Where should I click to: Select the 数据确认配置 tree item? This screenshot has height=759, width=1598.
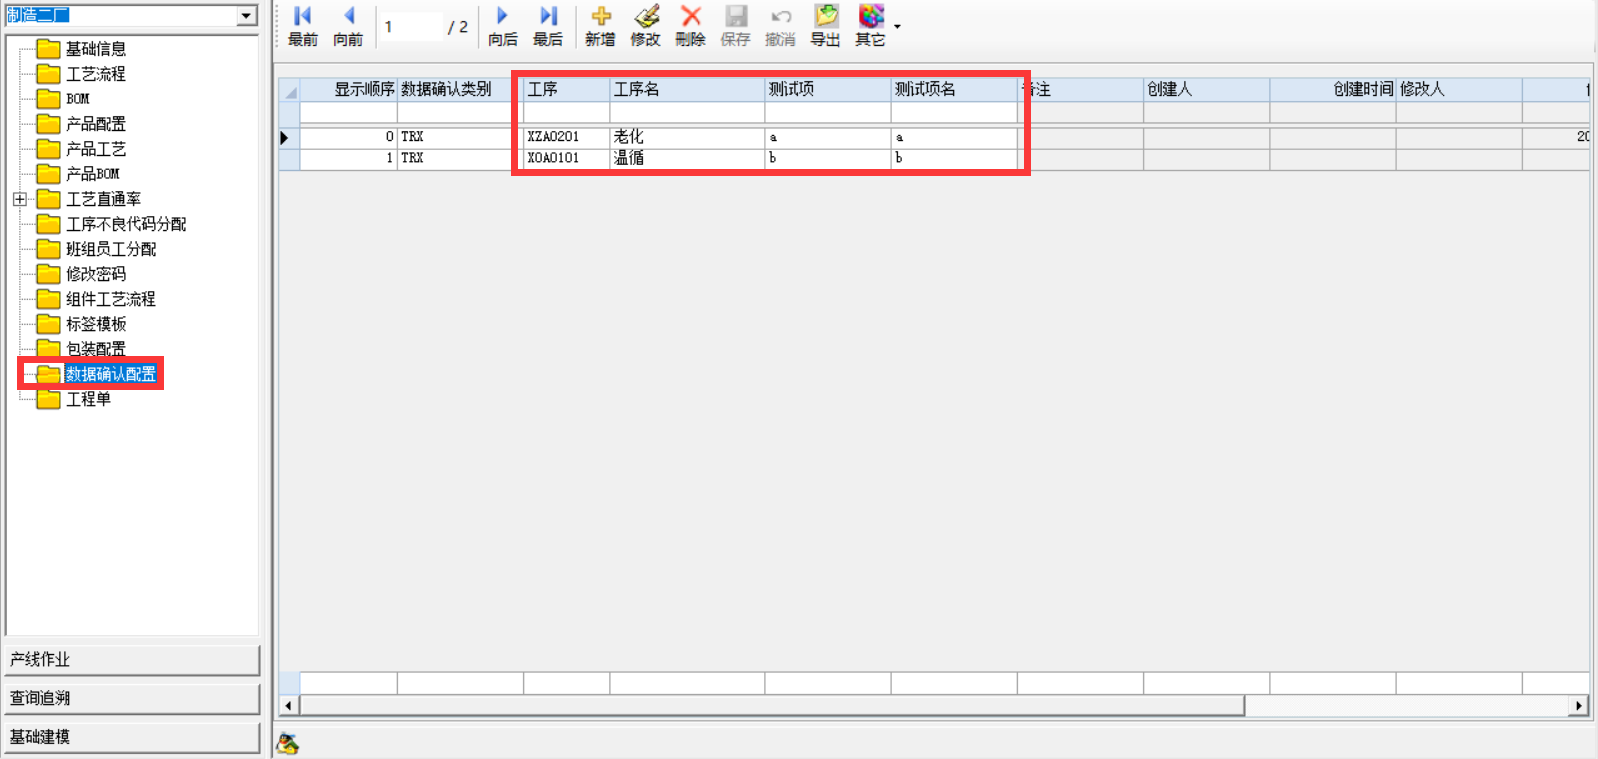click(110, 374)
